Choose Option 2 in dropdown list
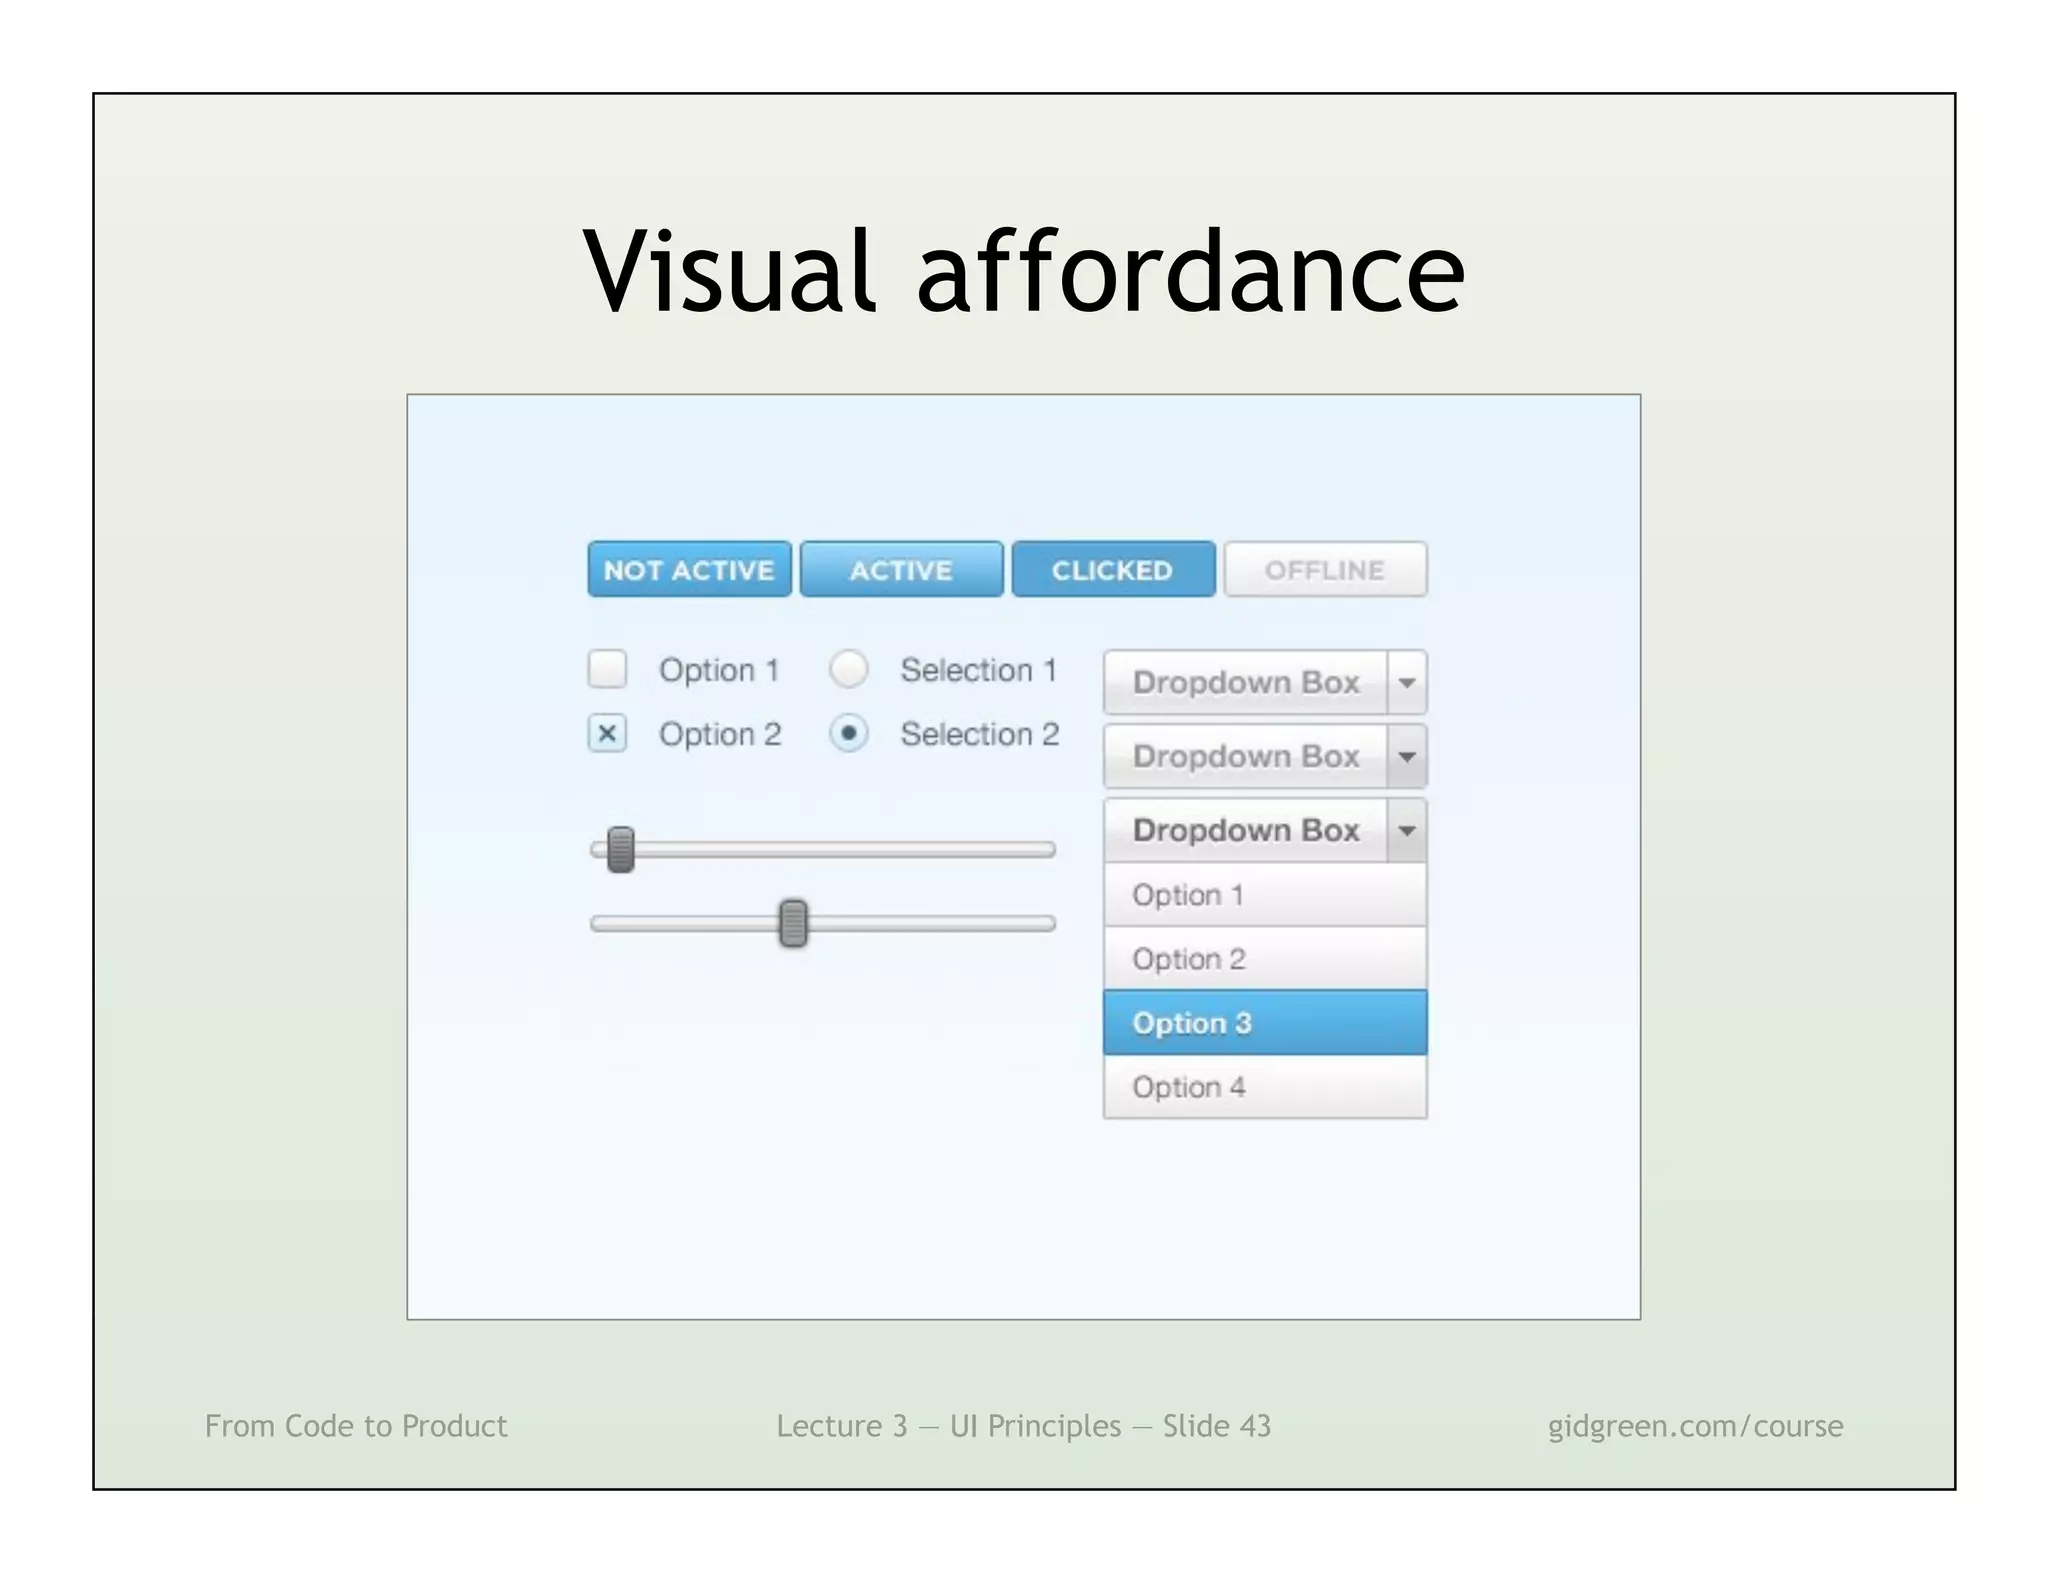Screen dimensions: 2048x1582 [x=1265, y=958]
